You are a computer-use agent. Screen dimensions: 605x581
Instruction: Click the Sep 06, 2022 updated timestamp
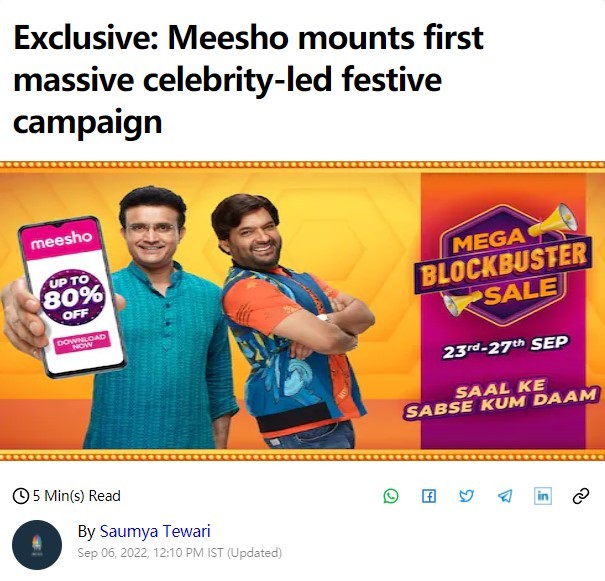[x=179, y=553]
